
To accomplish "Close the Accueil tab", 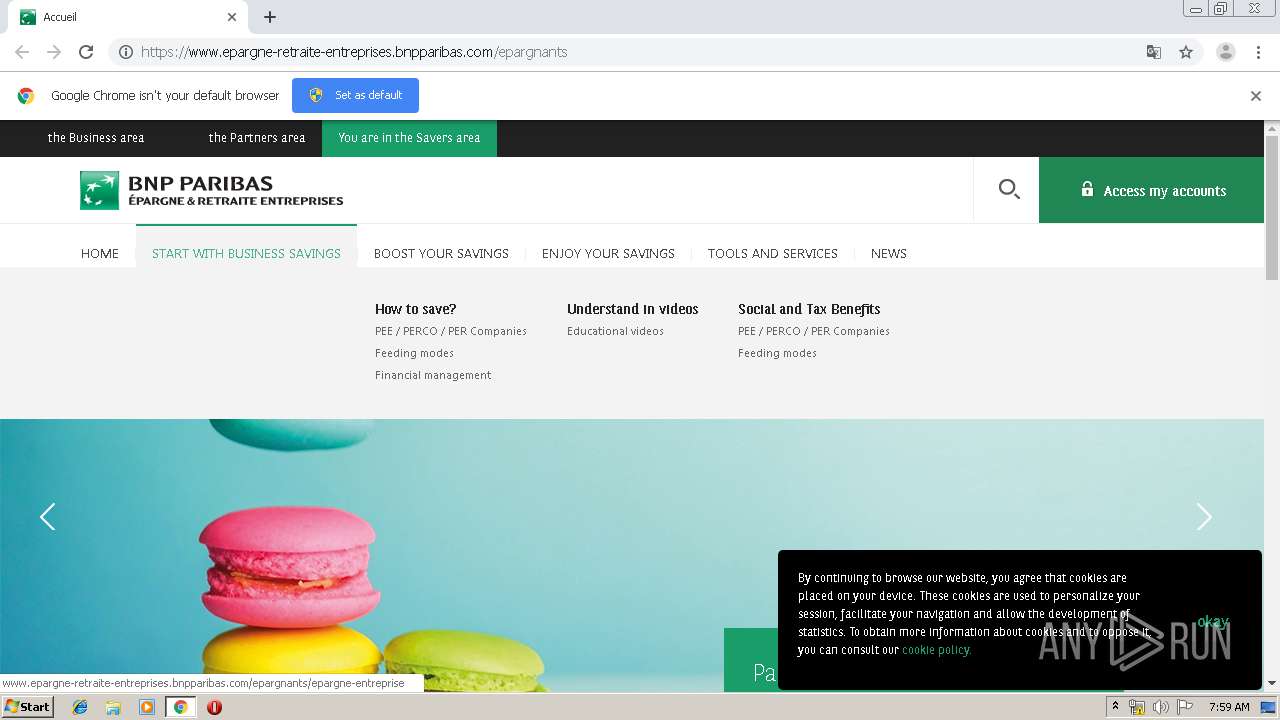I will 232,17.
